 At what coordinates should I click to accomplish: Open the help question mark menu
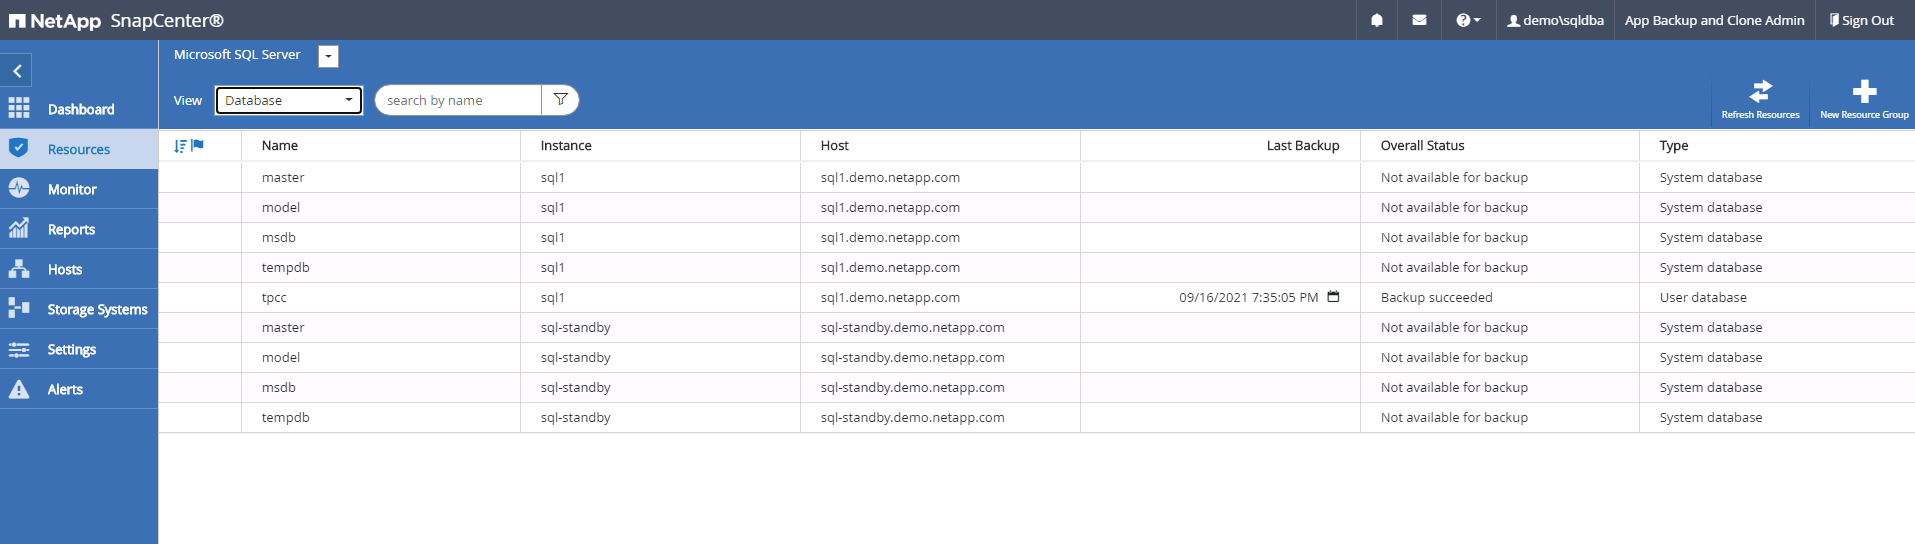1468,20
